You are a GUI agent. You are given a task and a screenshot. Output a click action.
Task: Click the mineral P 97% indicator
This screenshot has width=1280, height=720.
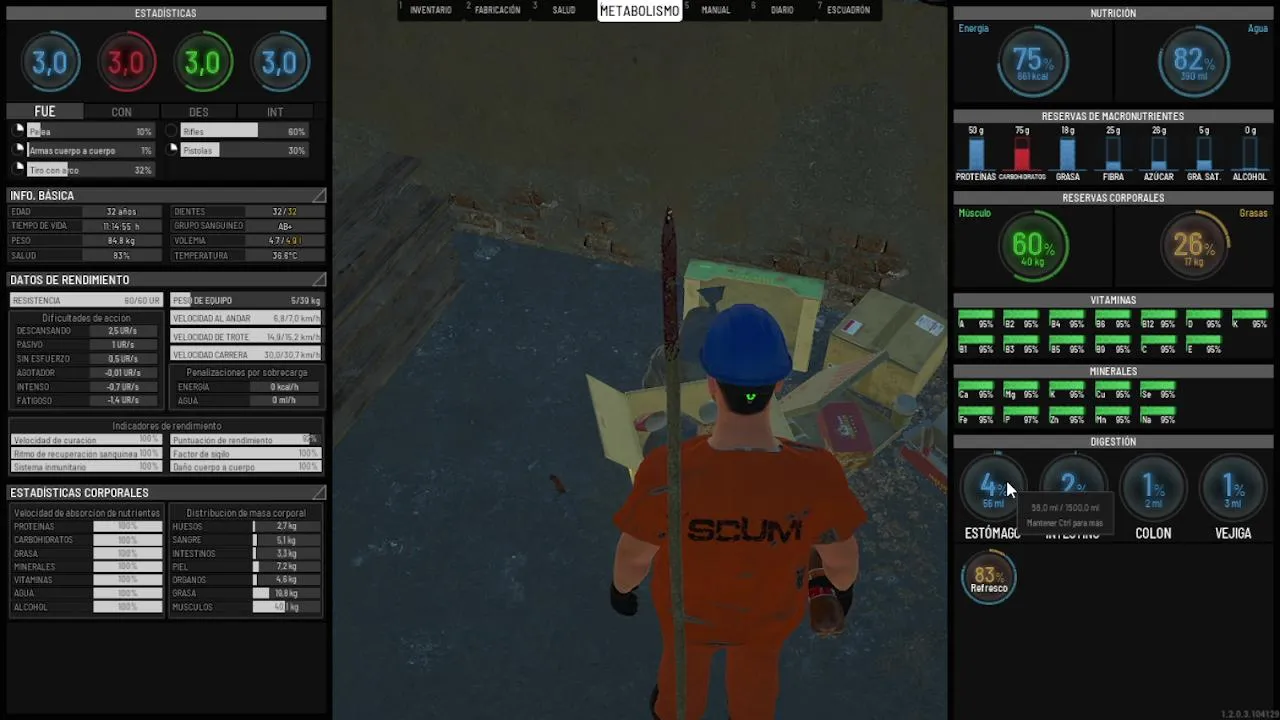1021,416
